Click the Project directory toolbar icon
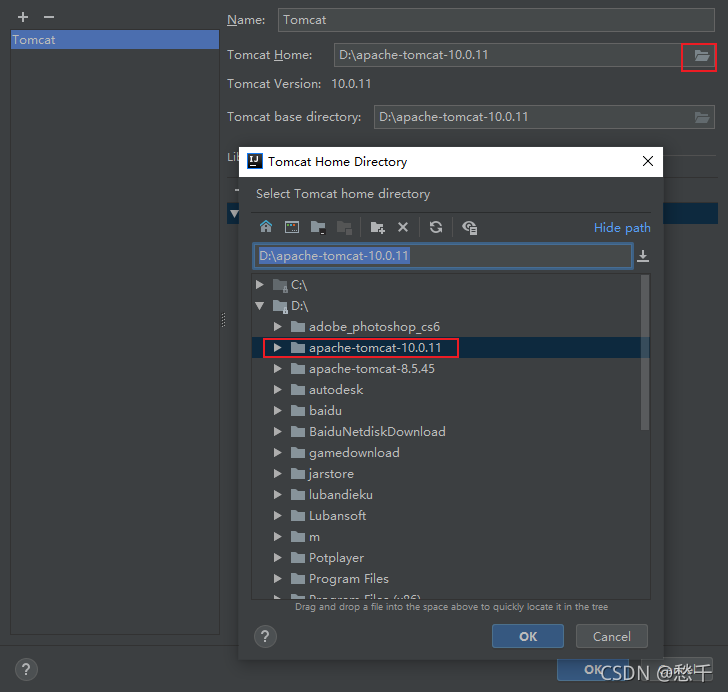The image size is (728, 692). (x=318, y=227)
